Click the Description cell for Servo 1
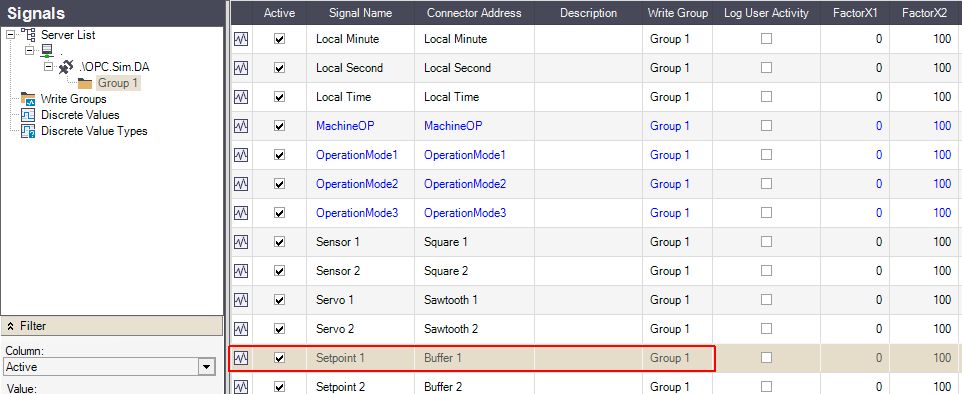The image size is (962, 394). pos(588,300)
